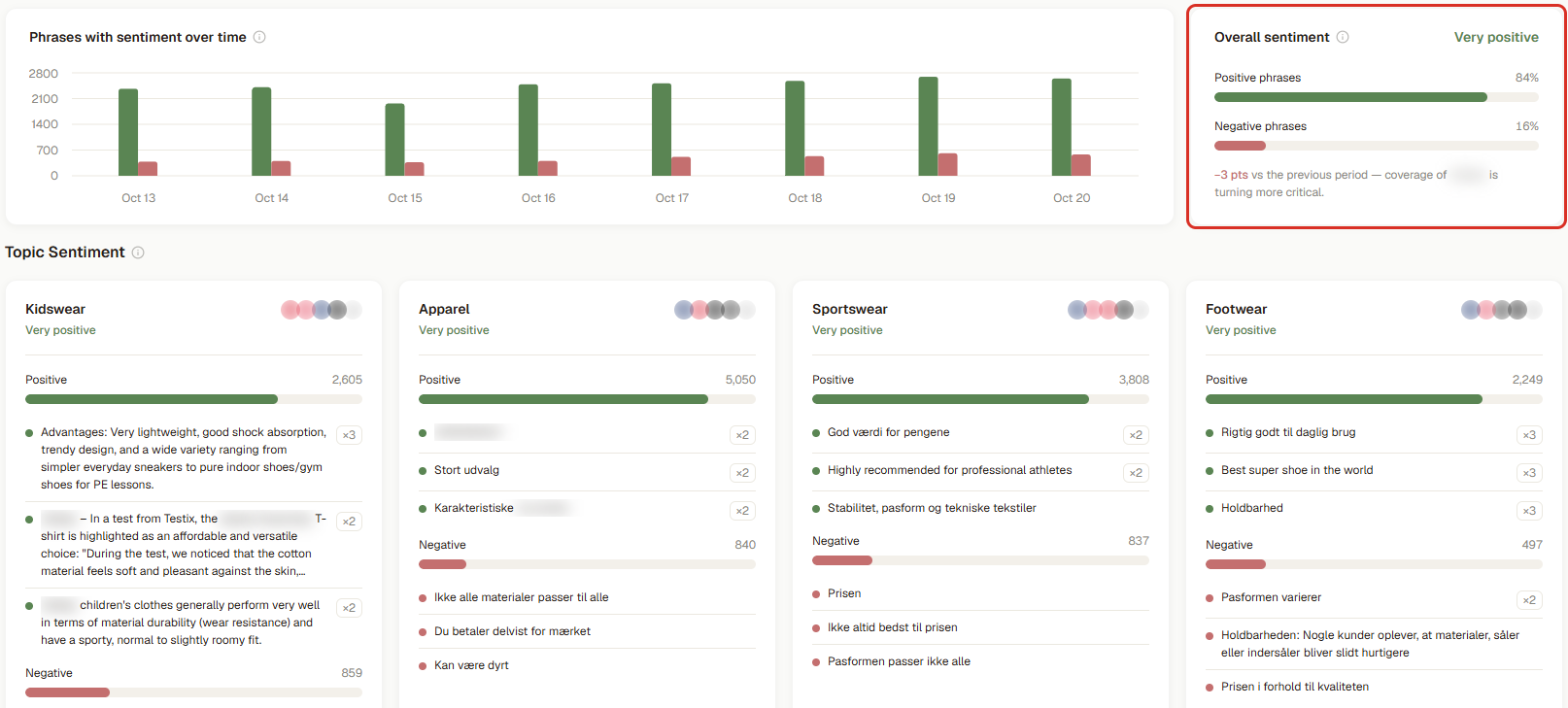Select the Kidswear Positive 2,605 bar
The image size is (1568, 708).
click(194, 399)
